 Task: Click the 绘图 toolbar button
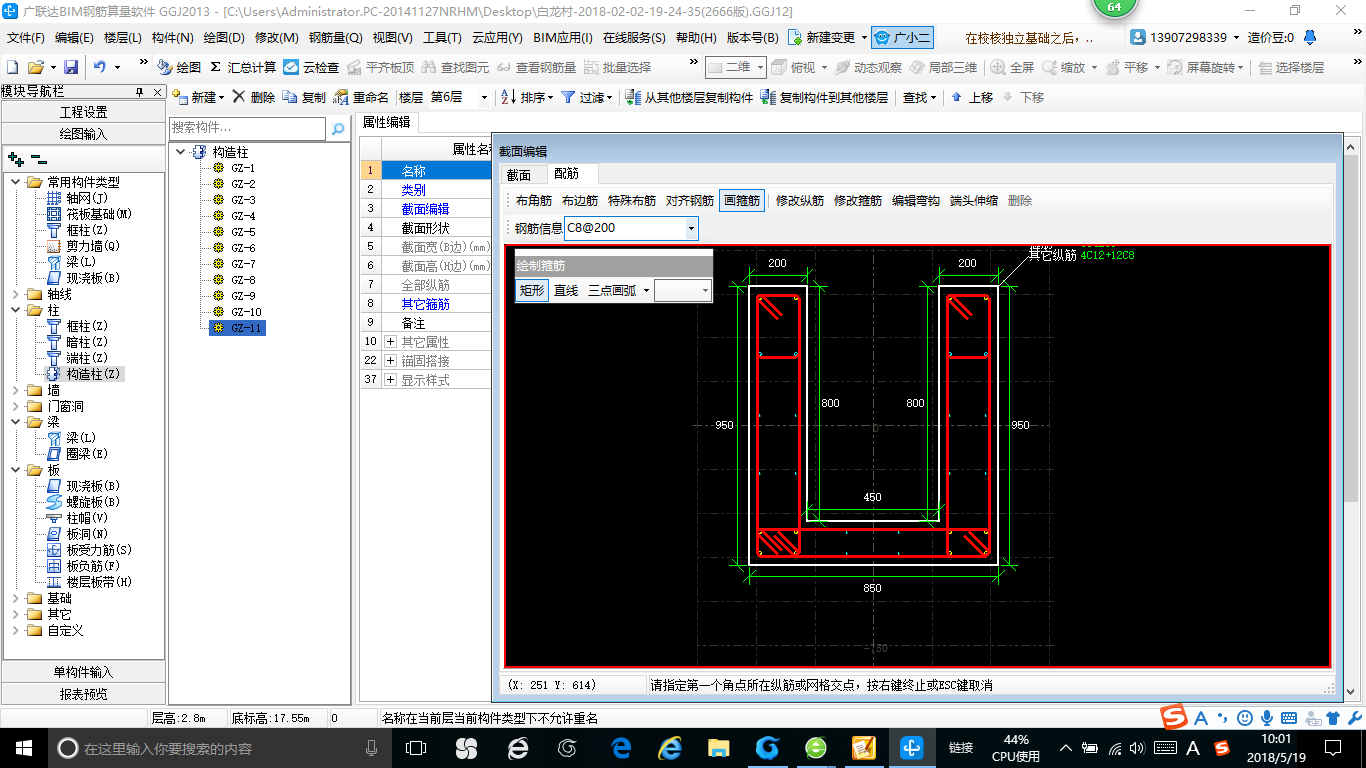pos(179,67)
